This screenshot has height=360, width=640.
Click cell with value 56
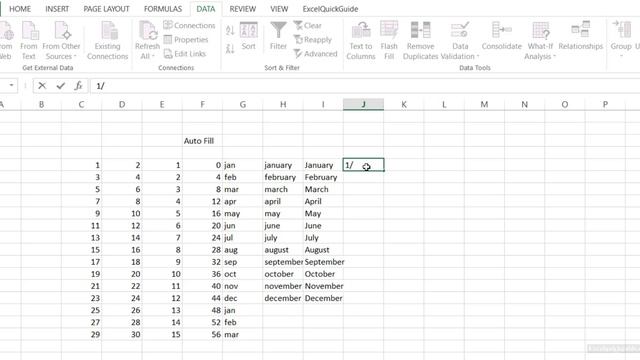(202, 334)
